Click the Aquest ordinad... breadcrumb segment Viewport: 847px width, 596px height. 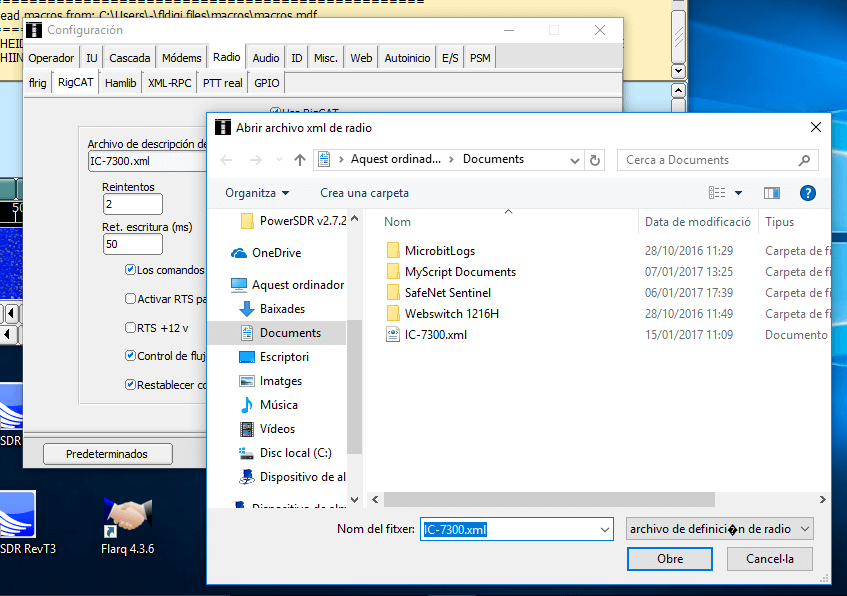(x=395, y=159)
